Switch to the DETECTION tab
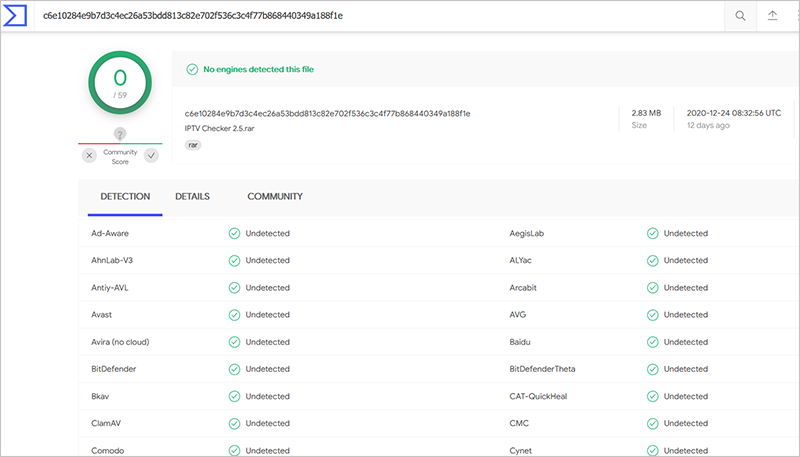This screenshot has height=457, width=800. click(x=125, y=197)
